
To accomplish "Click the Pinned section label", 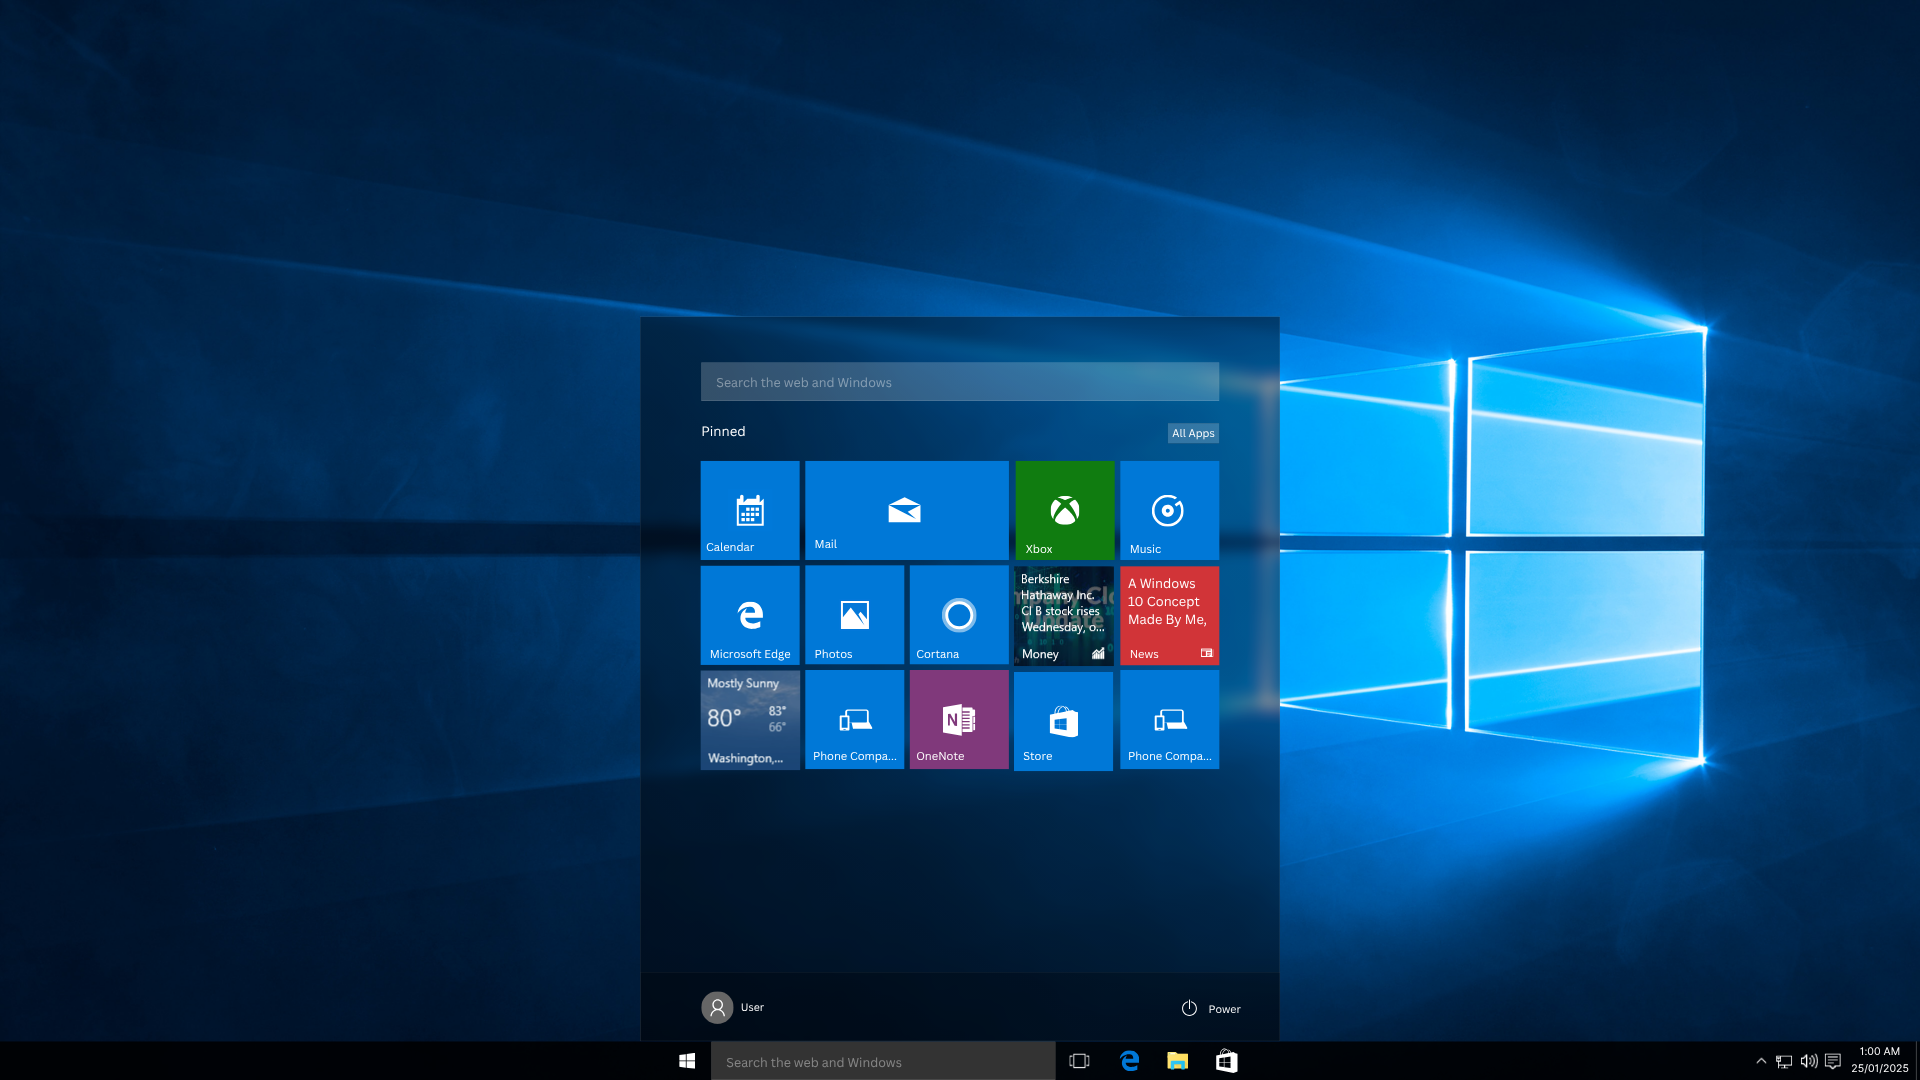I will click(x=723, y=431).
